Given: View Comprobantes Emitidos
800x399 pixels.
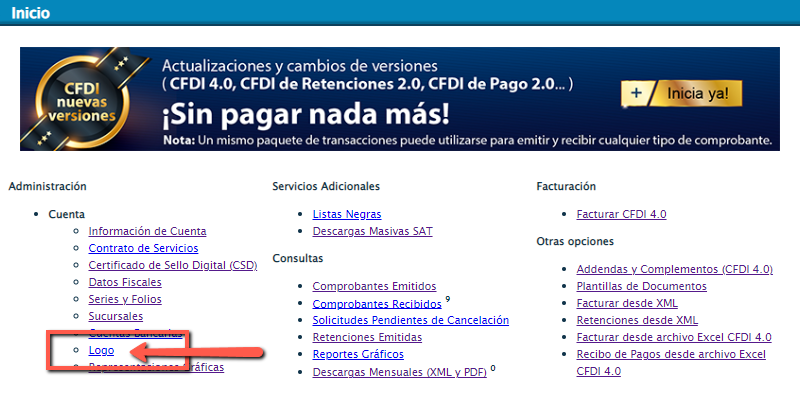Looking at the screenshot, I should pos(374,286).
